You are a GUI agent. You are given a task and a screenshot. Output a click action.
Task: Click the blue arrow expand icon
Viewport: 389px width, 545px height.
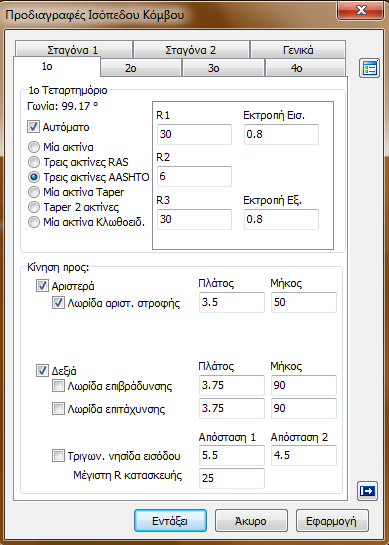click(x=367, y=491)
